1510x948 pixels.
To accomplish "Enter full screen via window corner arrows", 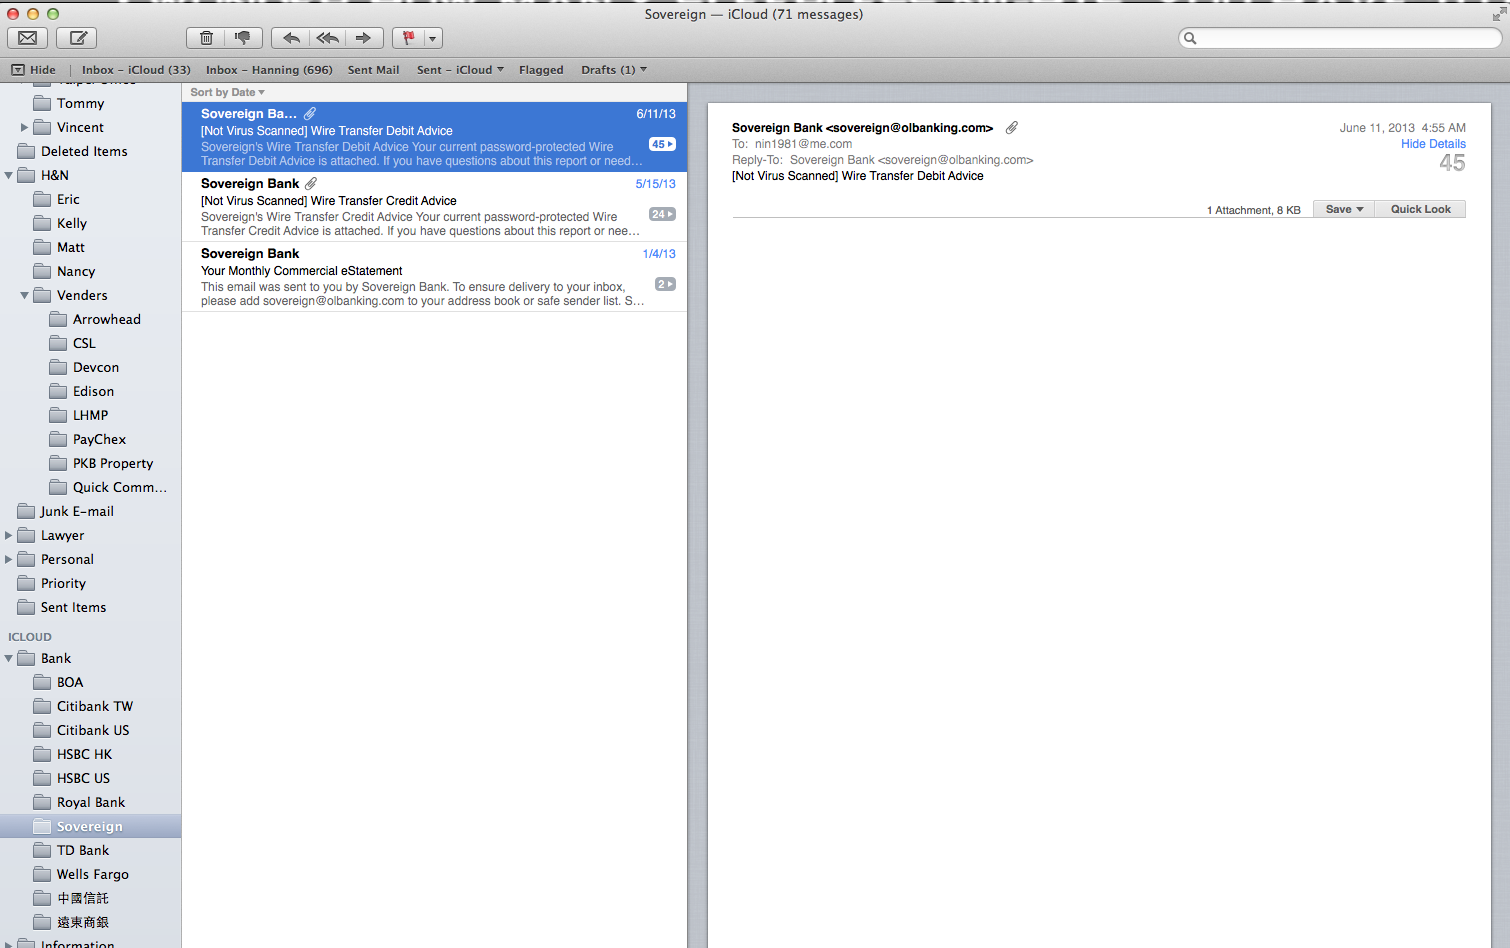I will tap(1498, 14).
